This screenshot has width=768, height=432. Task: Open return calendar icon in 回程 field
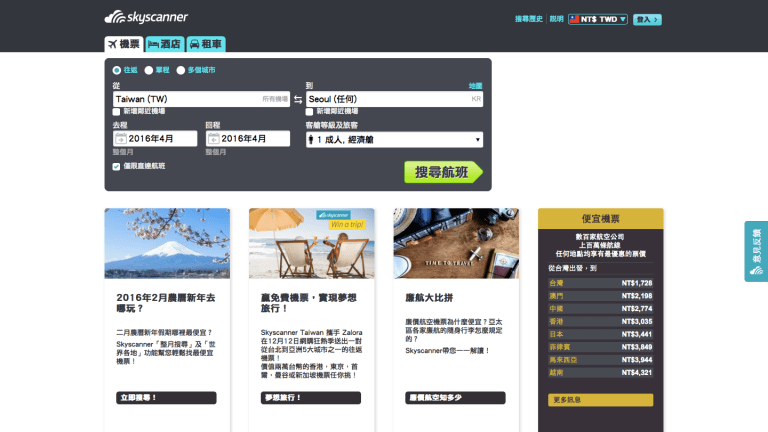coord(213,139)
